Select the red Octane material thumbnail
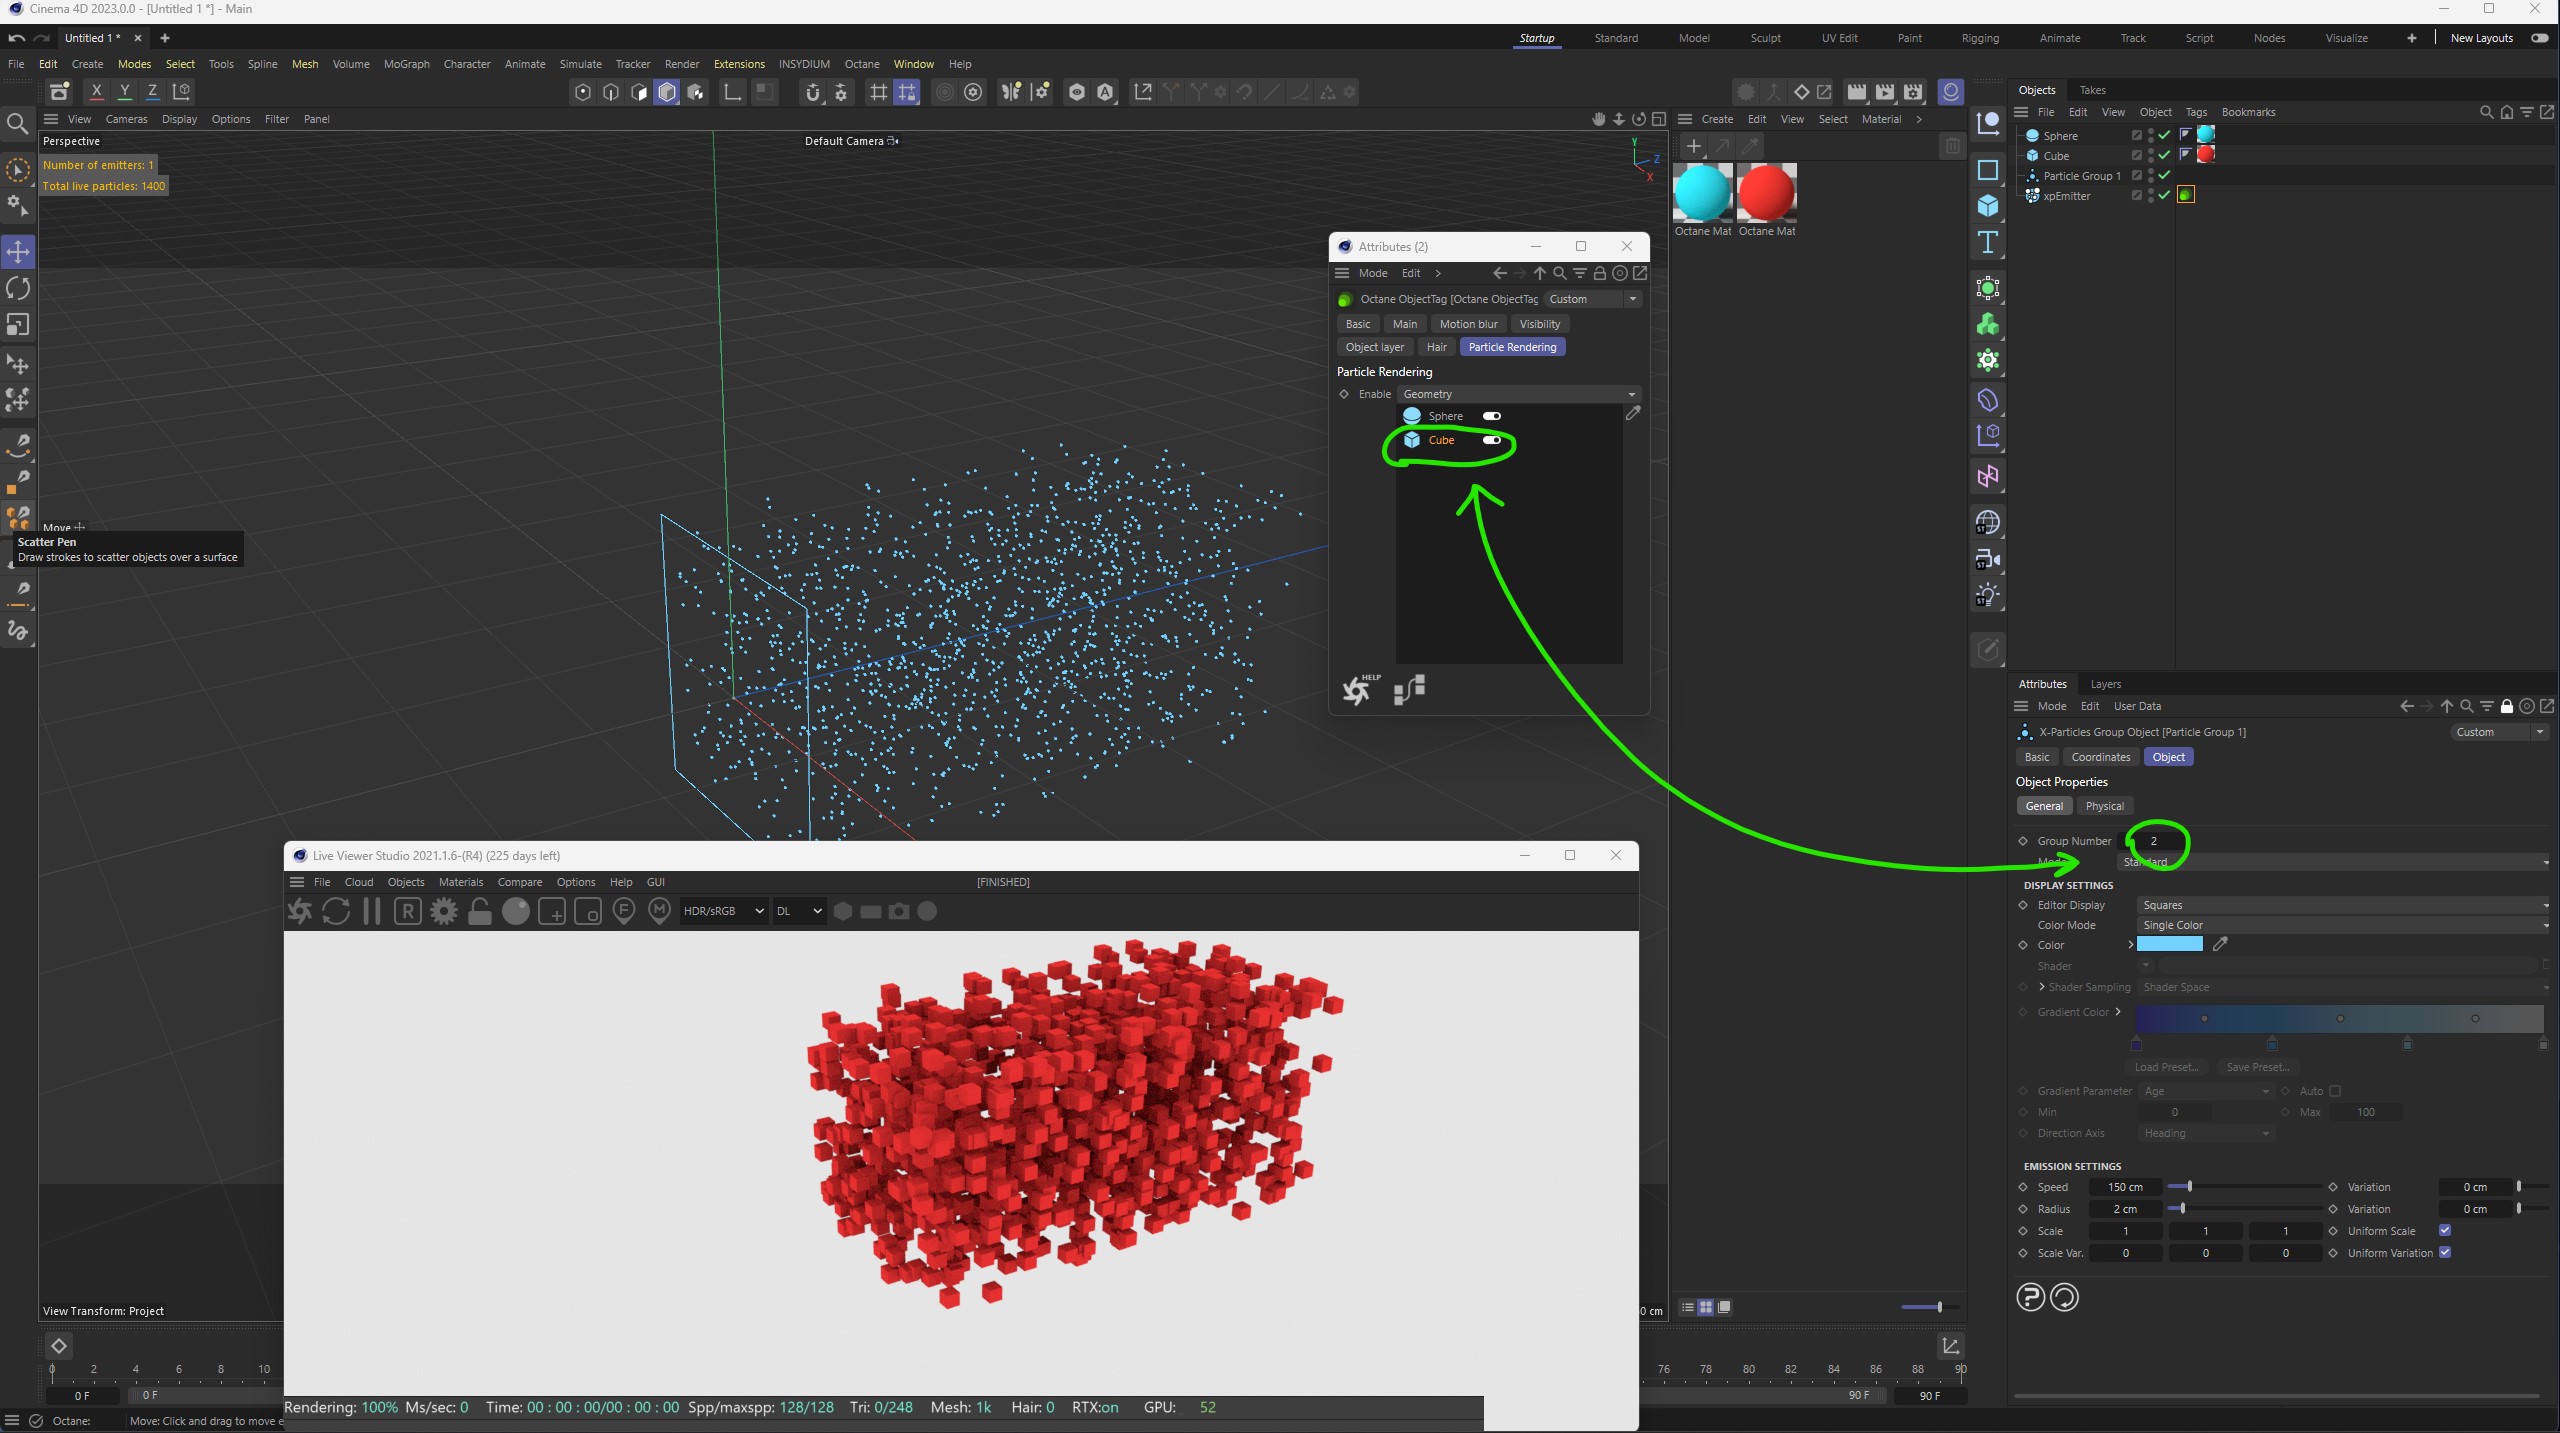Viewport: 2560px width, 1433px height. [1766, 192]
